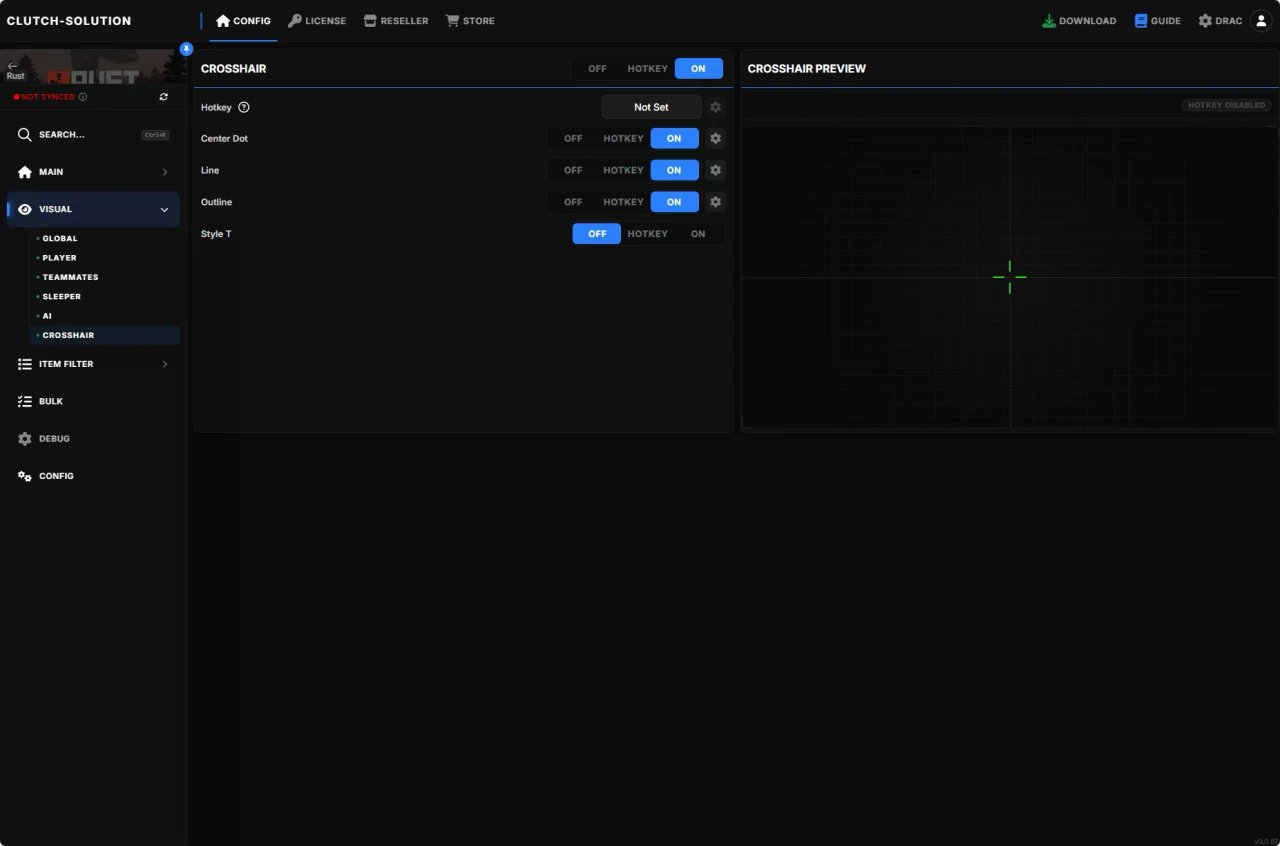Open the user profile avatar icon

[x=1261, y=21]
